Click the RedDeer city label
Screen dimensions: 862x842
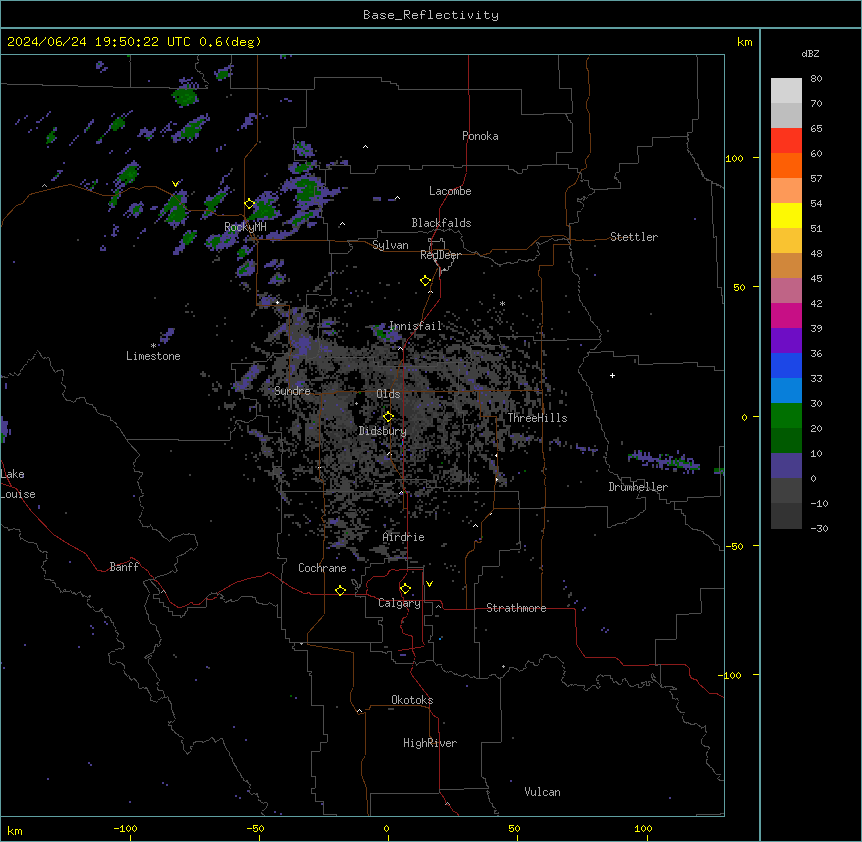(x=440, y=255)
